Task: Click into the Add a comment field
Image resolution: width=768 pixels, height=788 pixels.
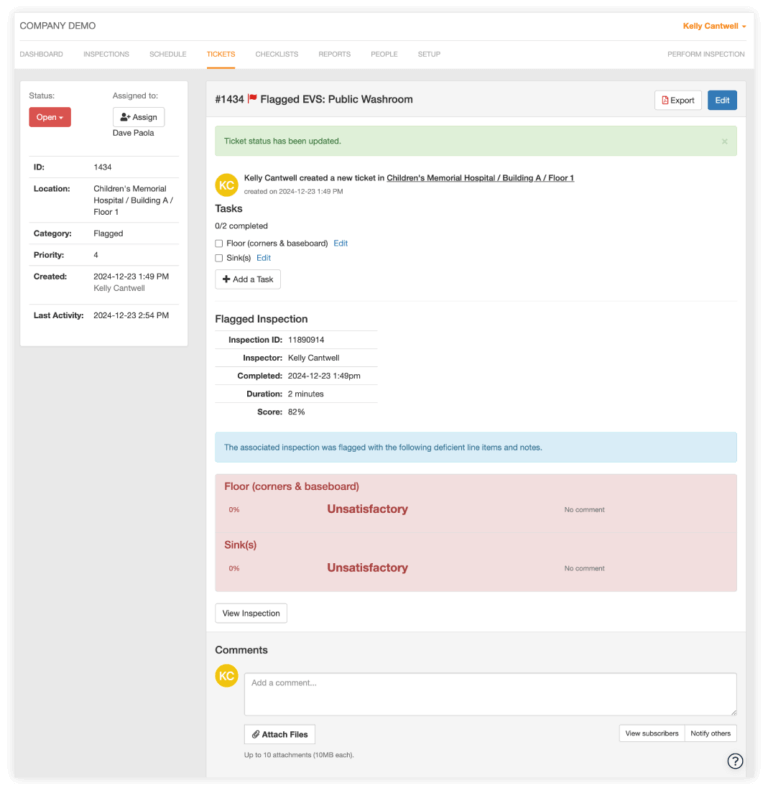Action: coord(490,694)
